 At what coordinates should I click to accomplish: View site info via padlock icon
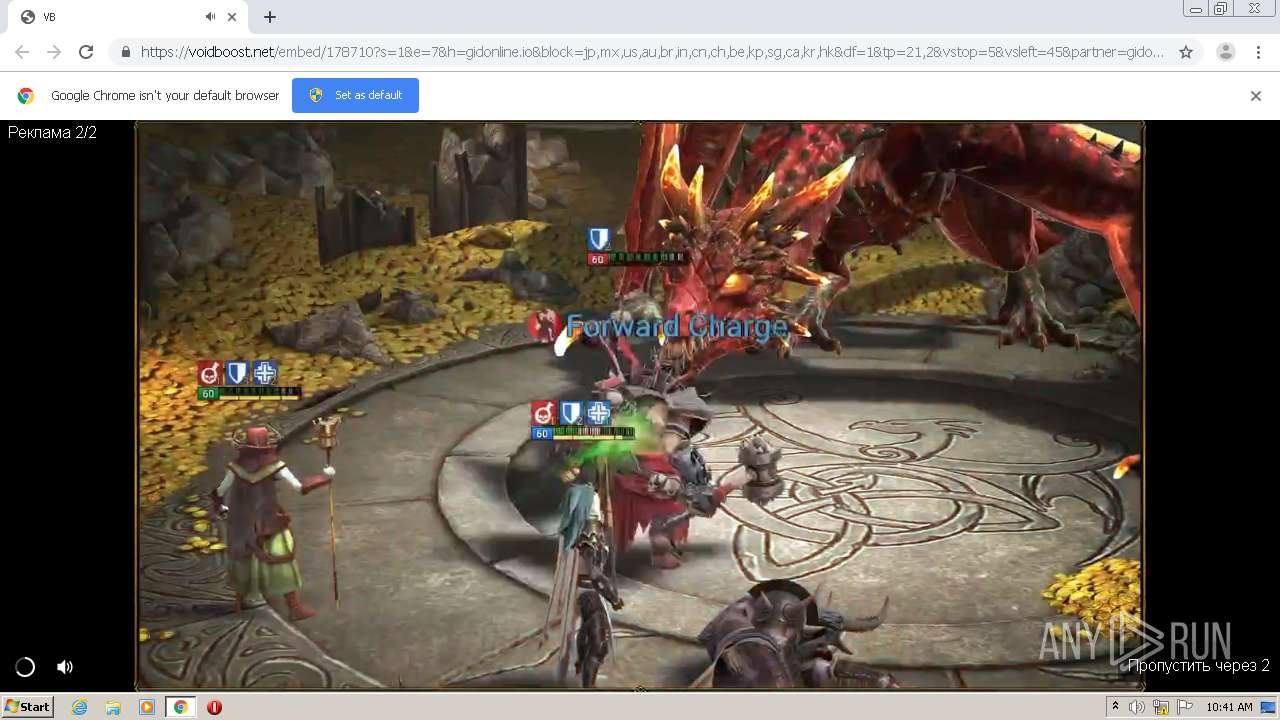tap(125, 52)
